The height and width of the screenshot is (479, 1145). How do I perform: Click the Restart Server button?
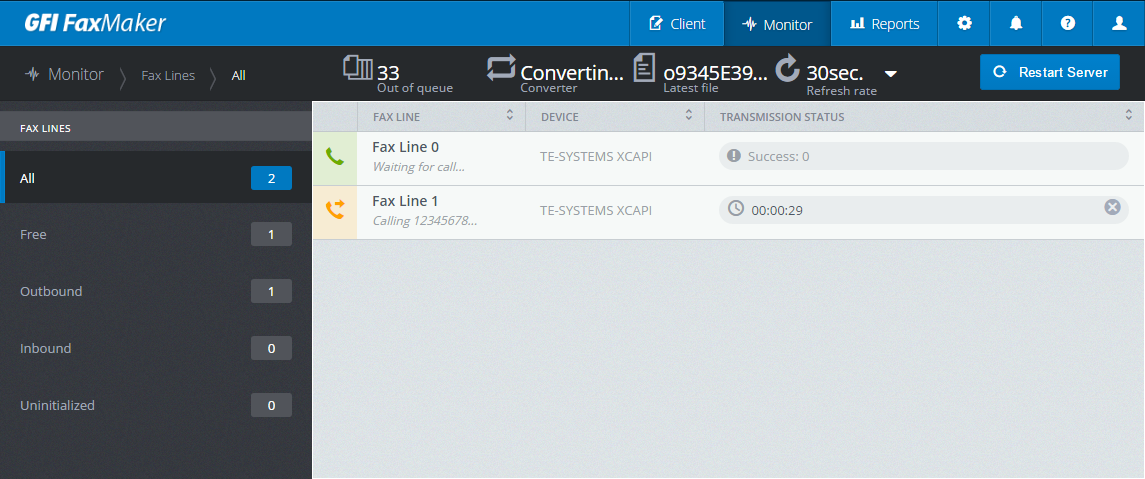(1049, 72)
